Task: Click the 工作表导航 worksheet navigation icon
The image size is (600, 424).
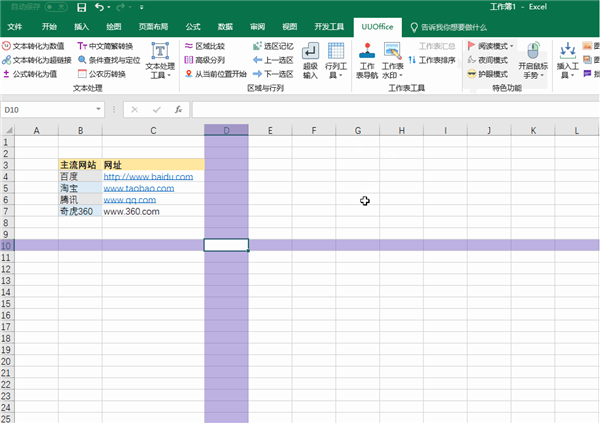Action: (367, 60)
